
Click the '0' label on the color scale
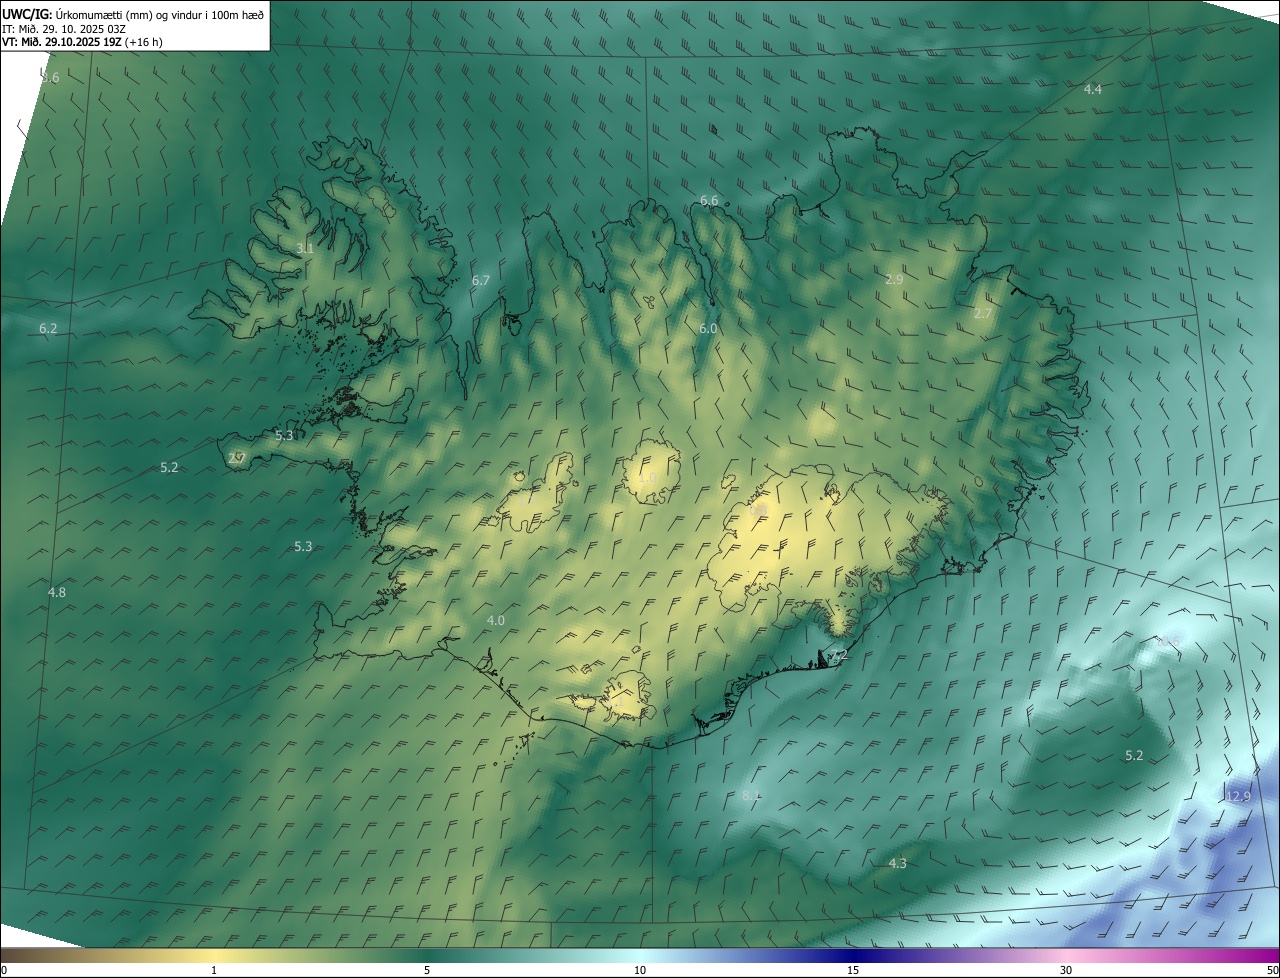click(x=3, y=971)
